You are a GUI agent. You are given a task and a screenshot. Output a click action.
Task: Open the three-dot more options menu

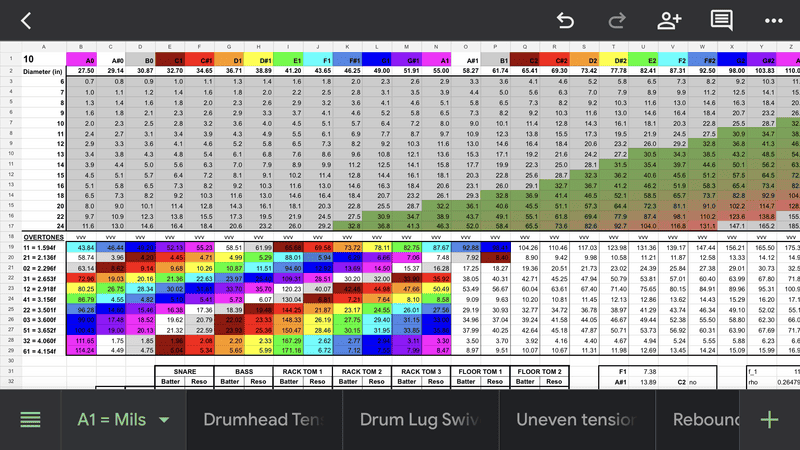pos(773,20)
